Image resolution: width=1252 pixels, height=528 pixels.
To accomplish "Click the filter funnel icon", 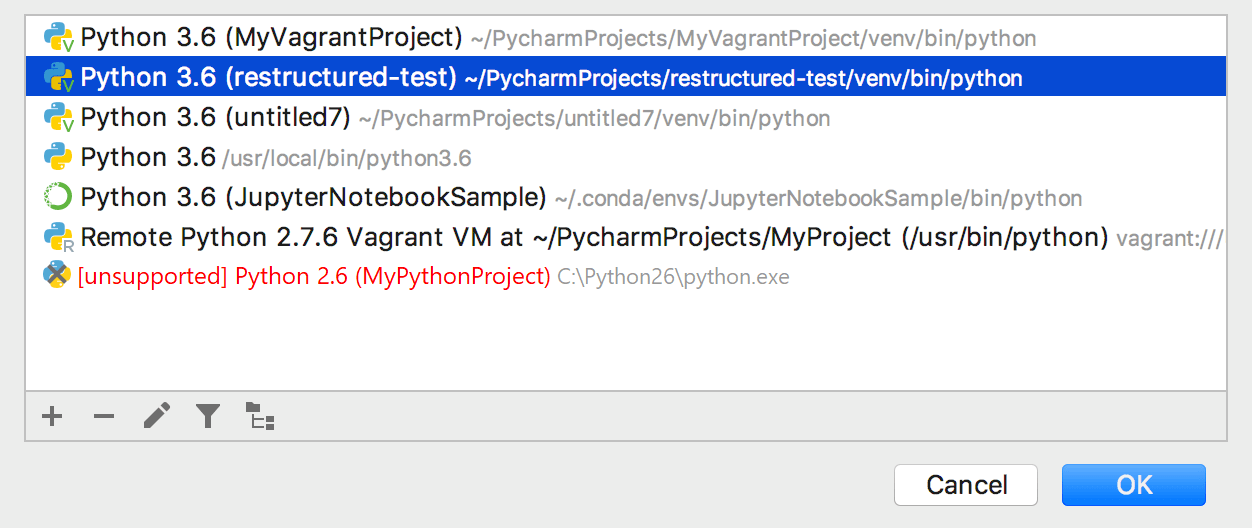I will coord(208,416).
